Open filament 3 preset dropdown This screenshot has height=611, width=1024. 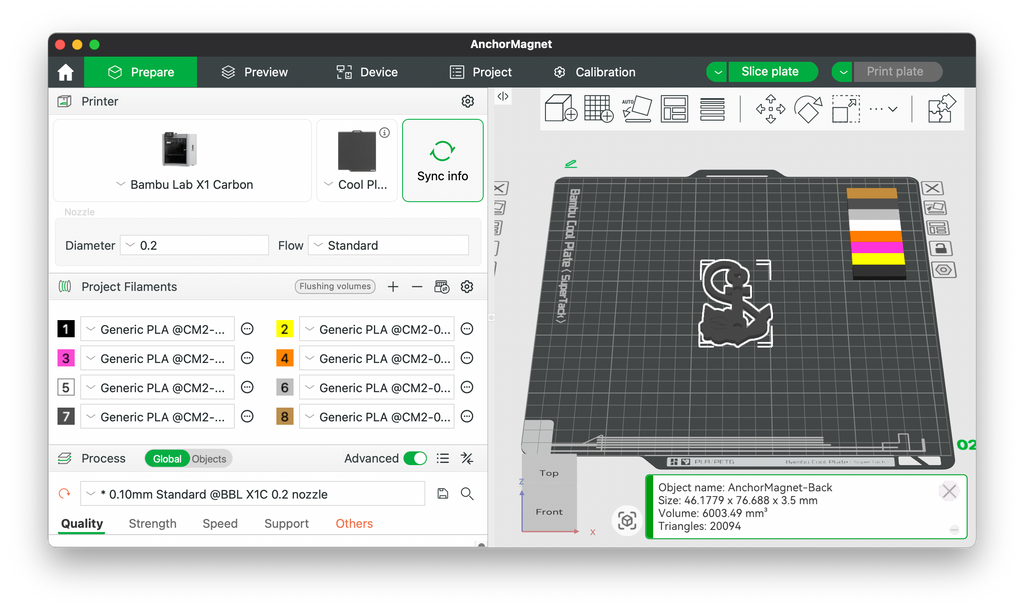point(157,358)
